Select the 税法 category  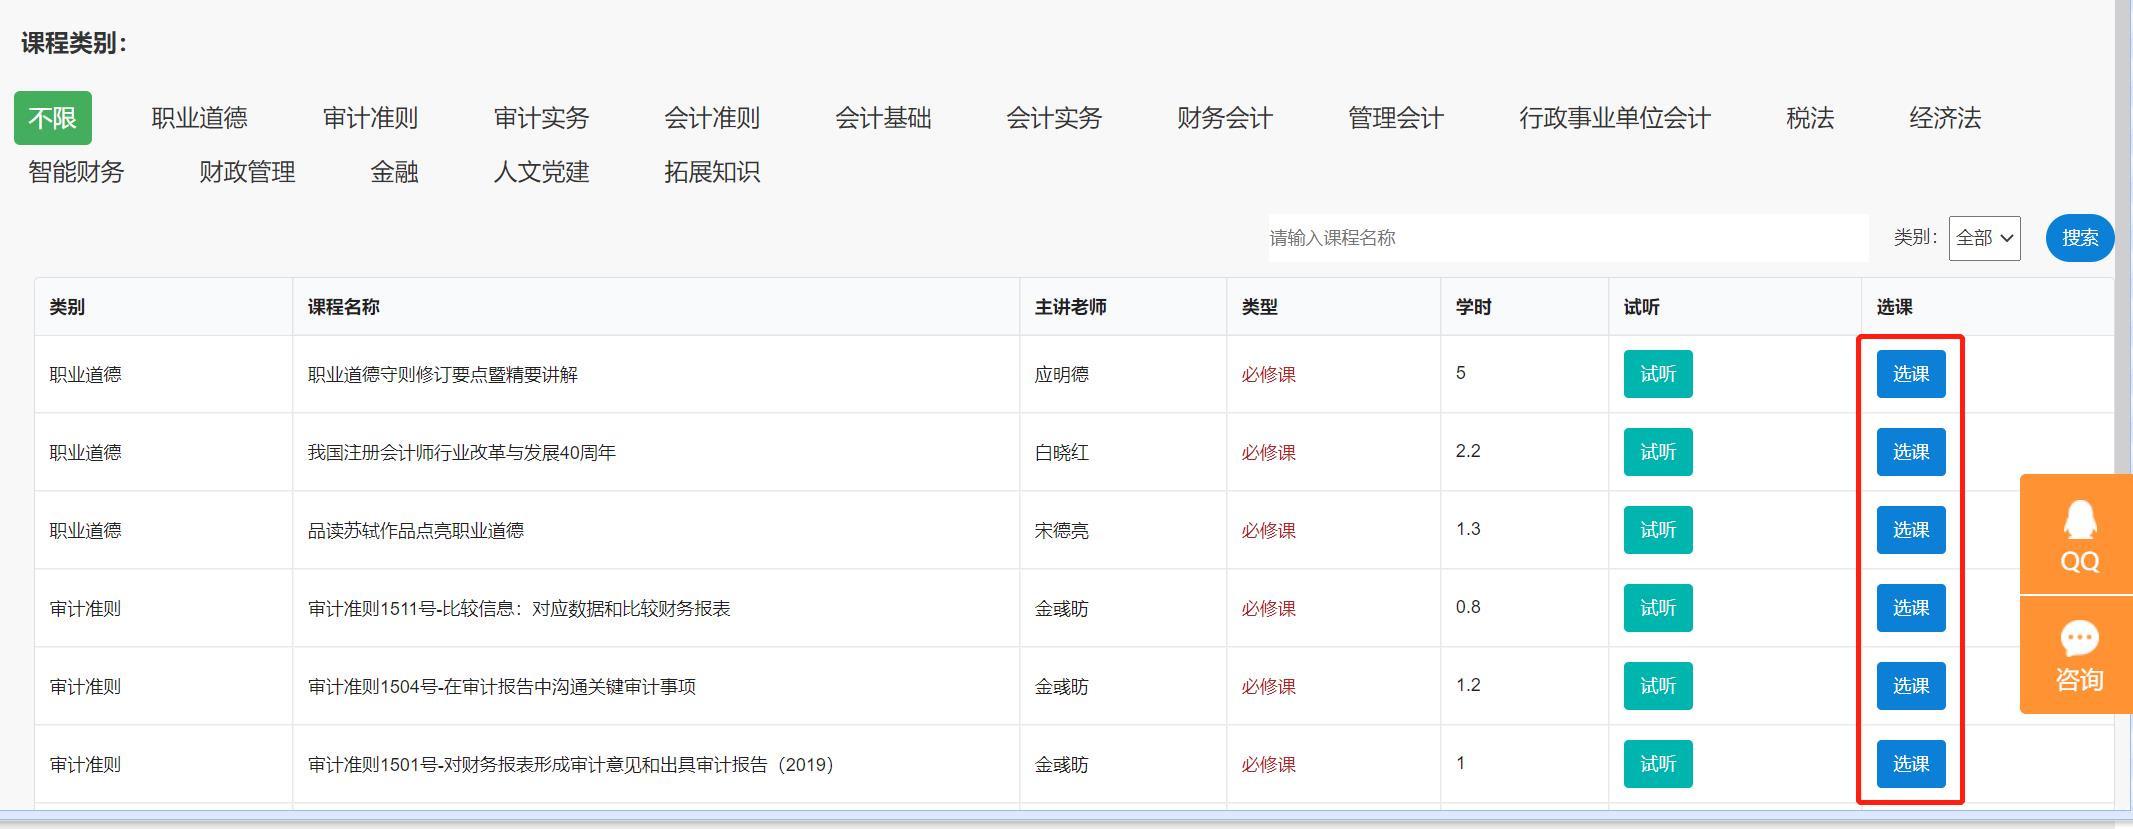tap(1809, 118)
